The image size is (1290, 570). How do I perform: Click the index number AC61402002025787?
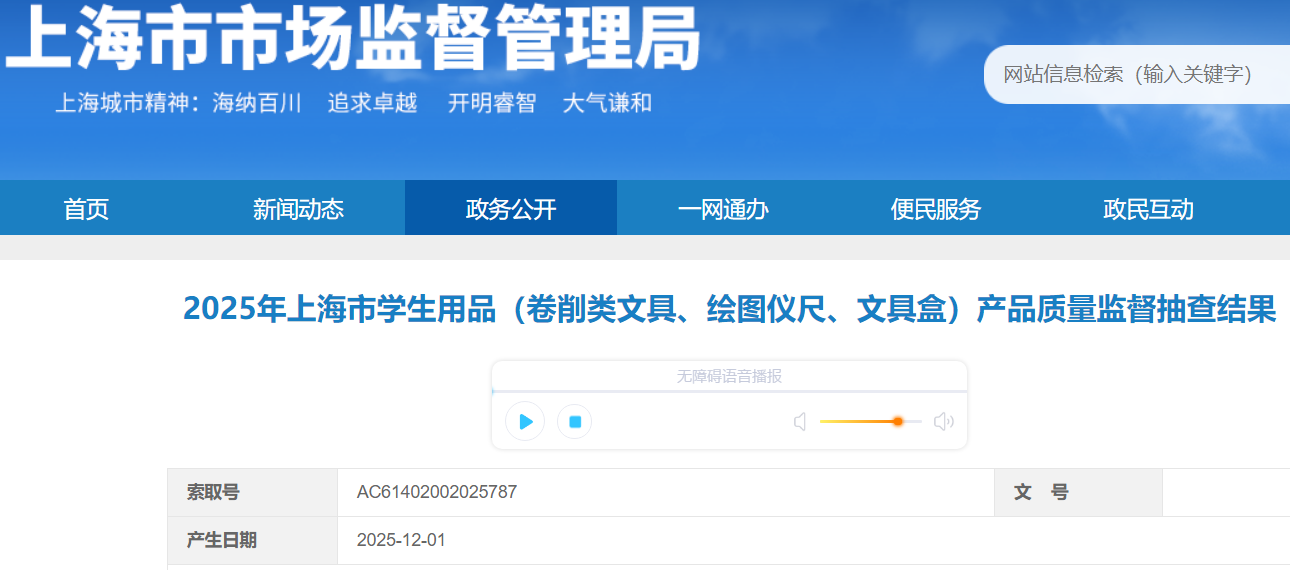pos(437,492)
